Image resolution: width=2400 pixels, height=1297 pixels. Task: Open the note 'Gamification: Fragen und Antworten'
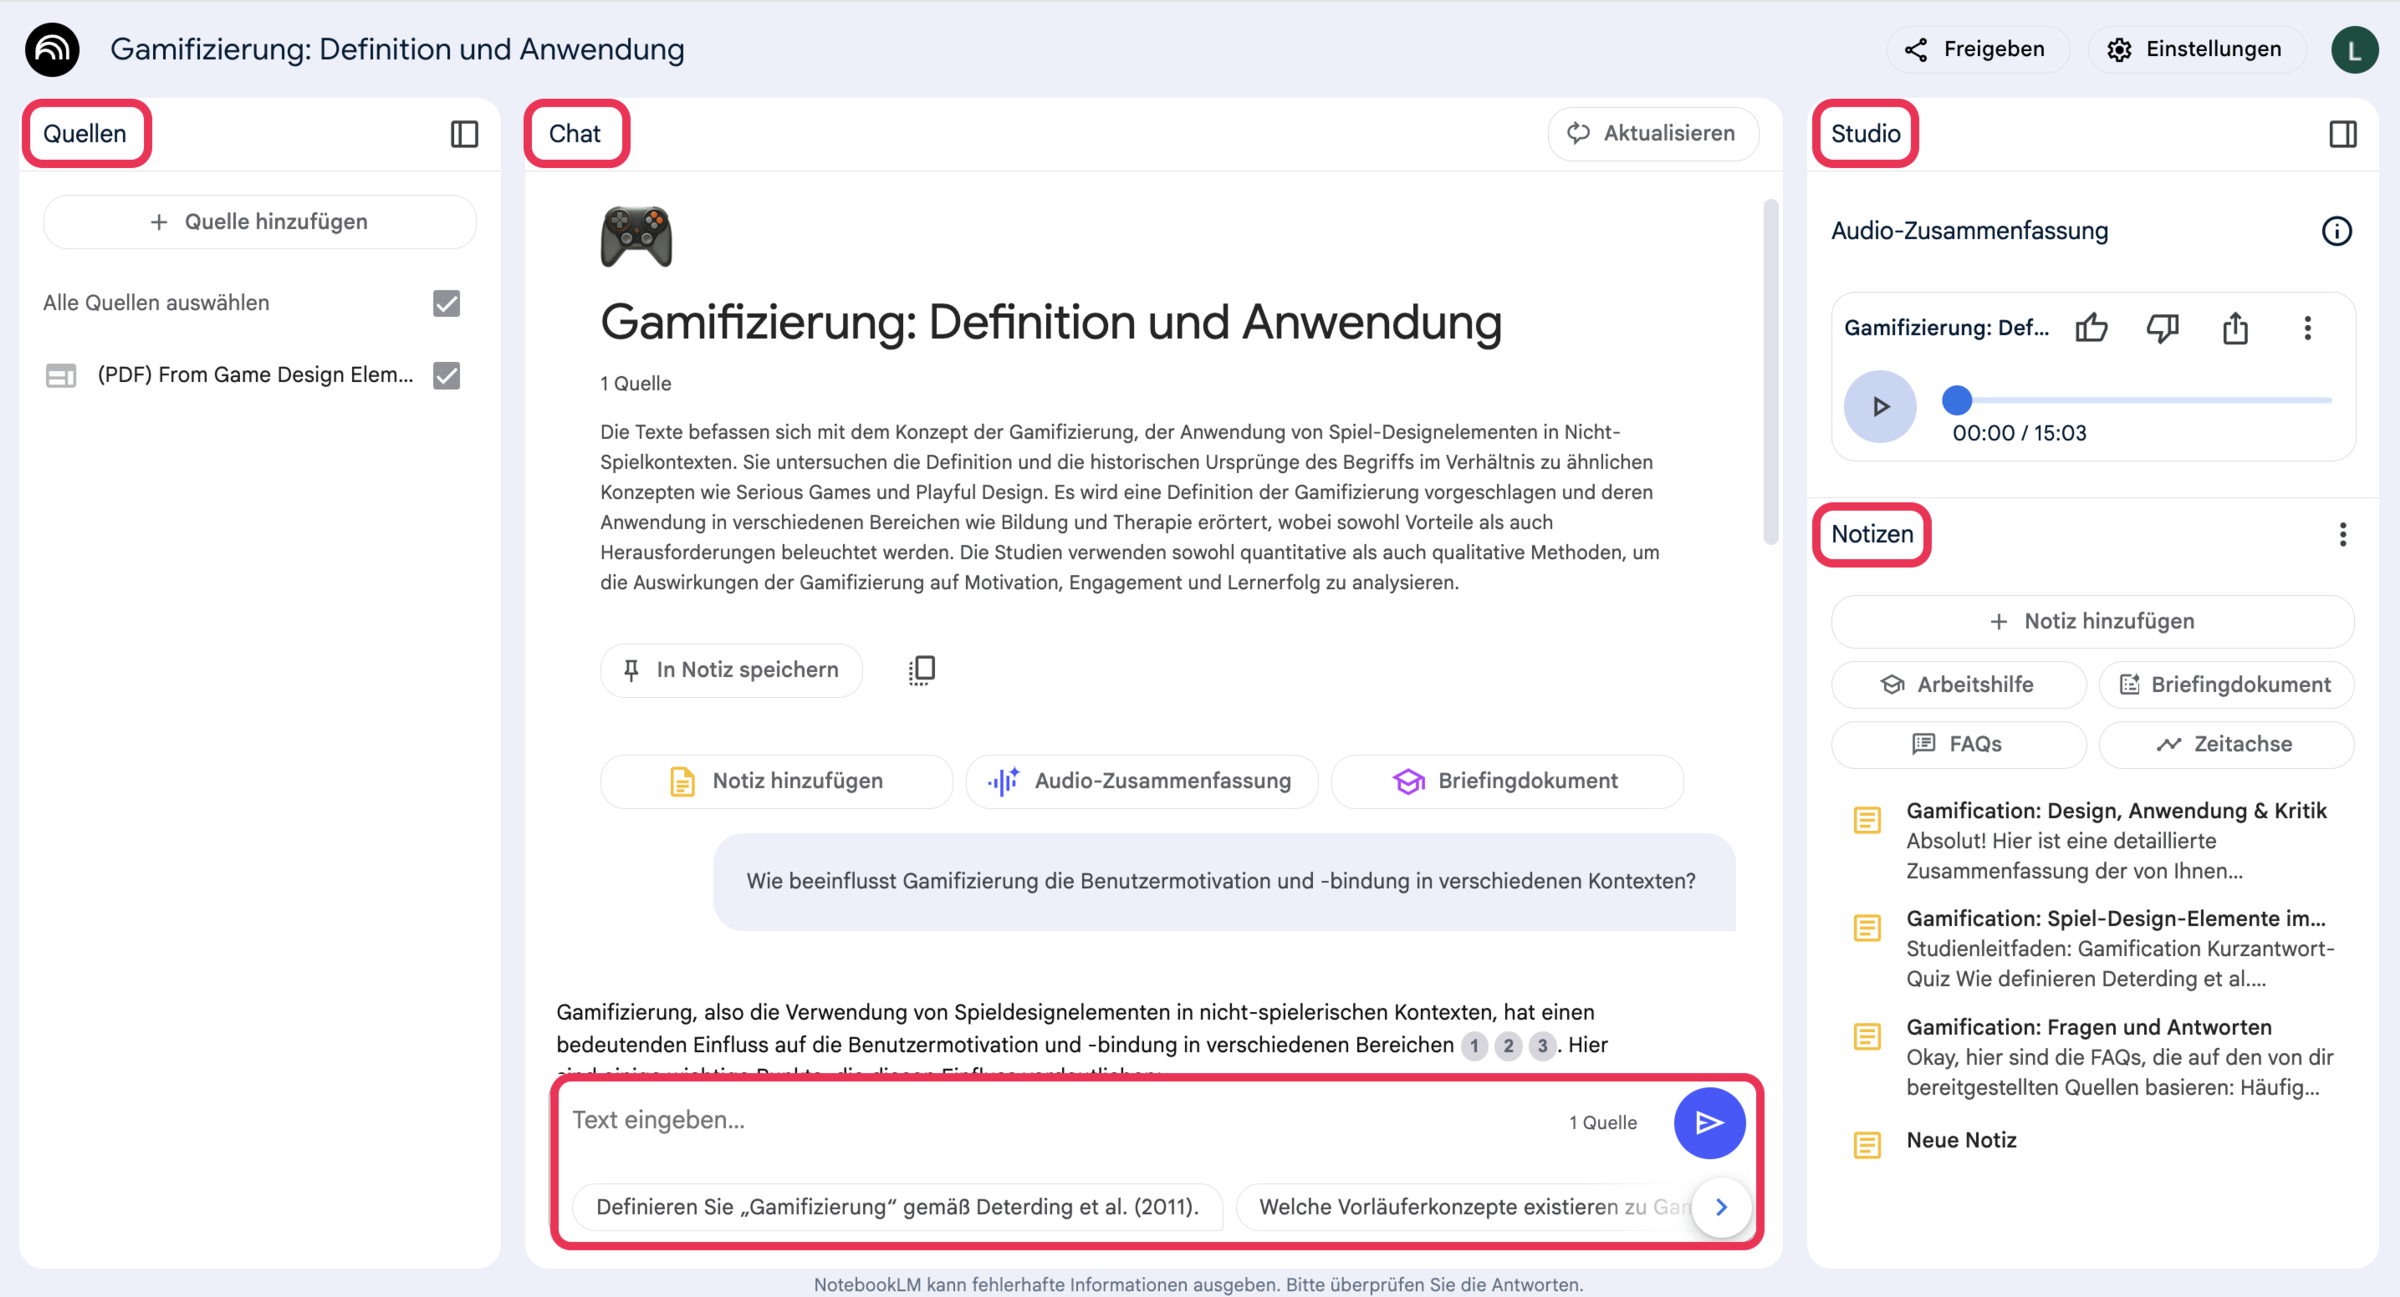pos(2088,1027)
